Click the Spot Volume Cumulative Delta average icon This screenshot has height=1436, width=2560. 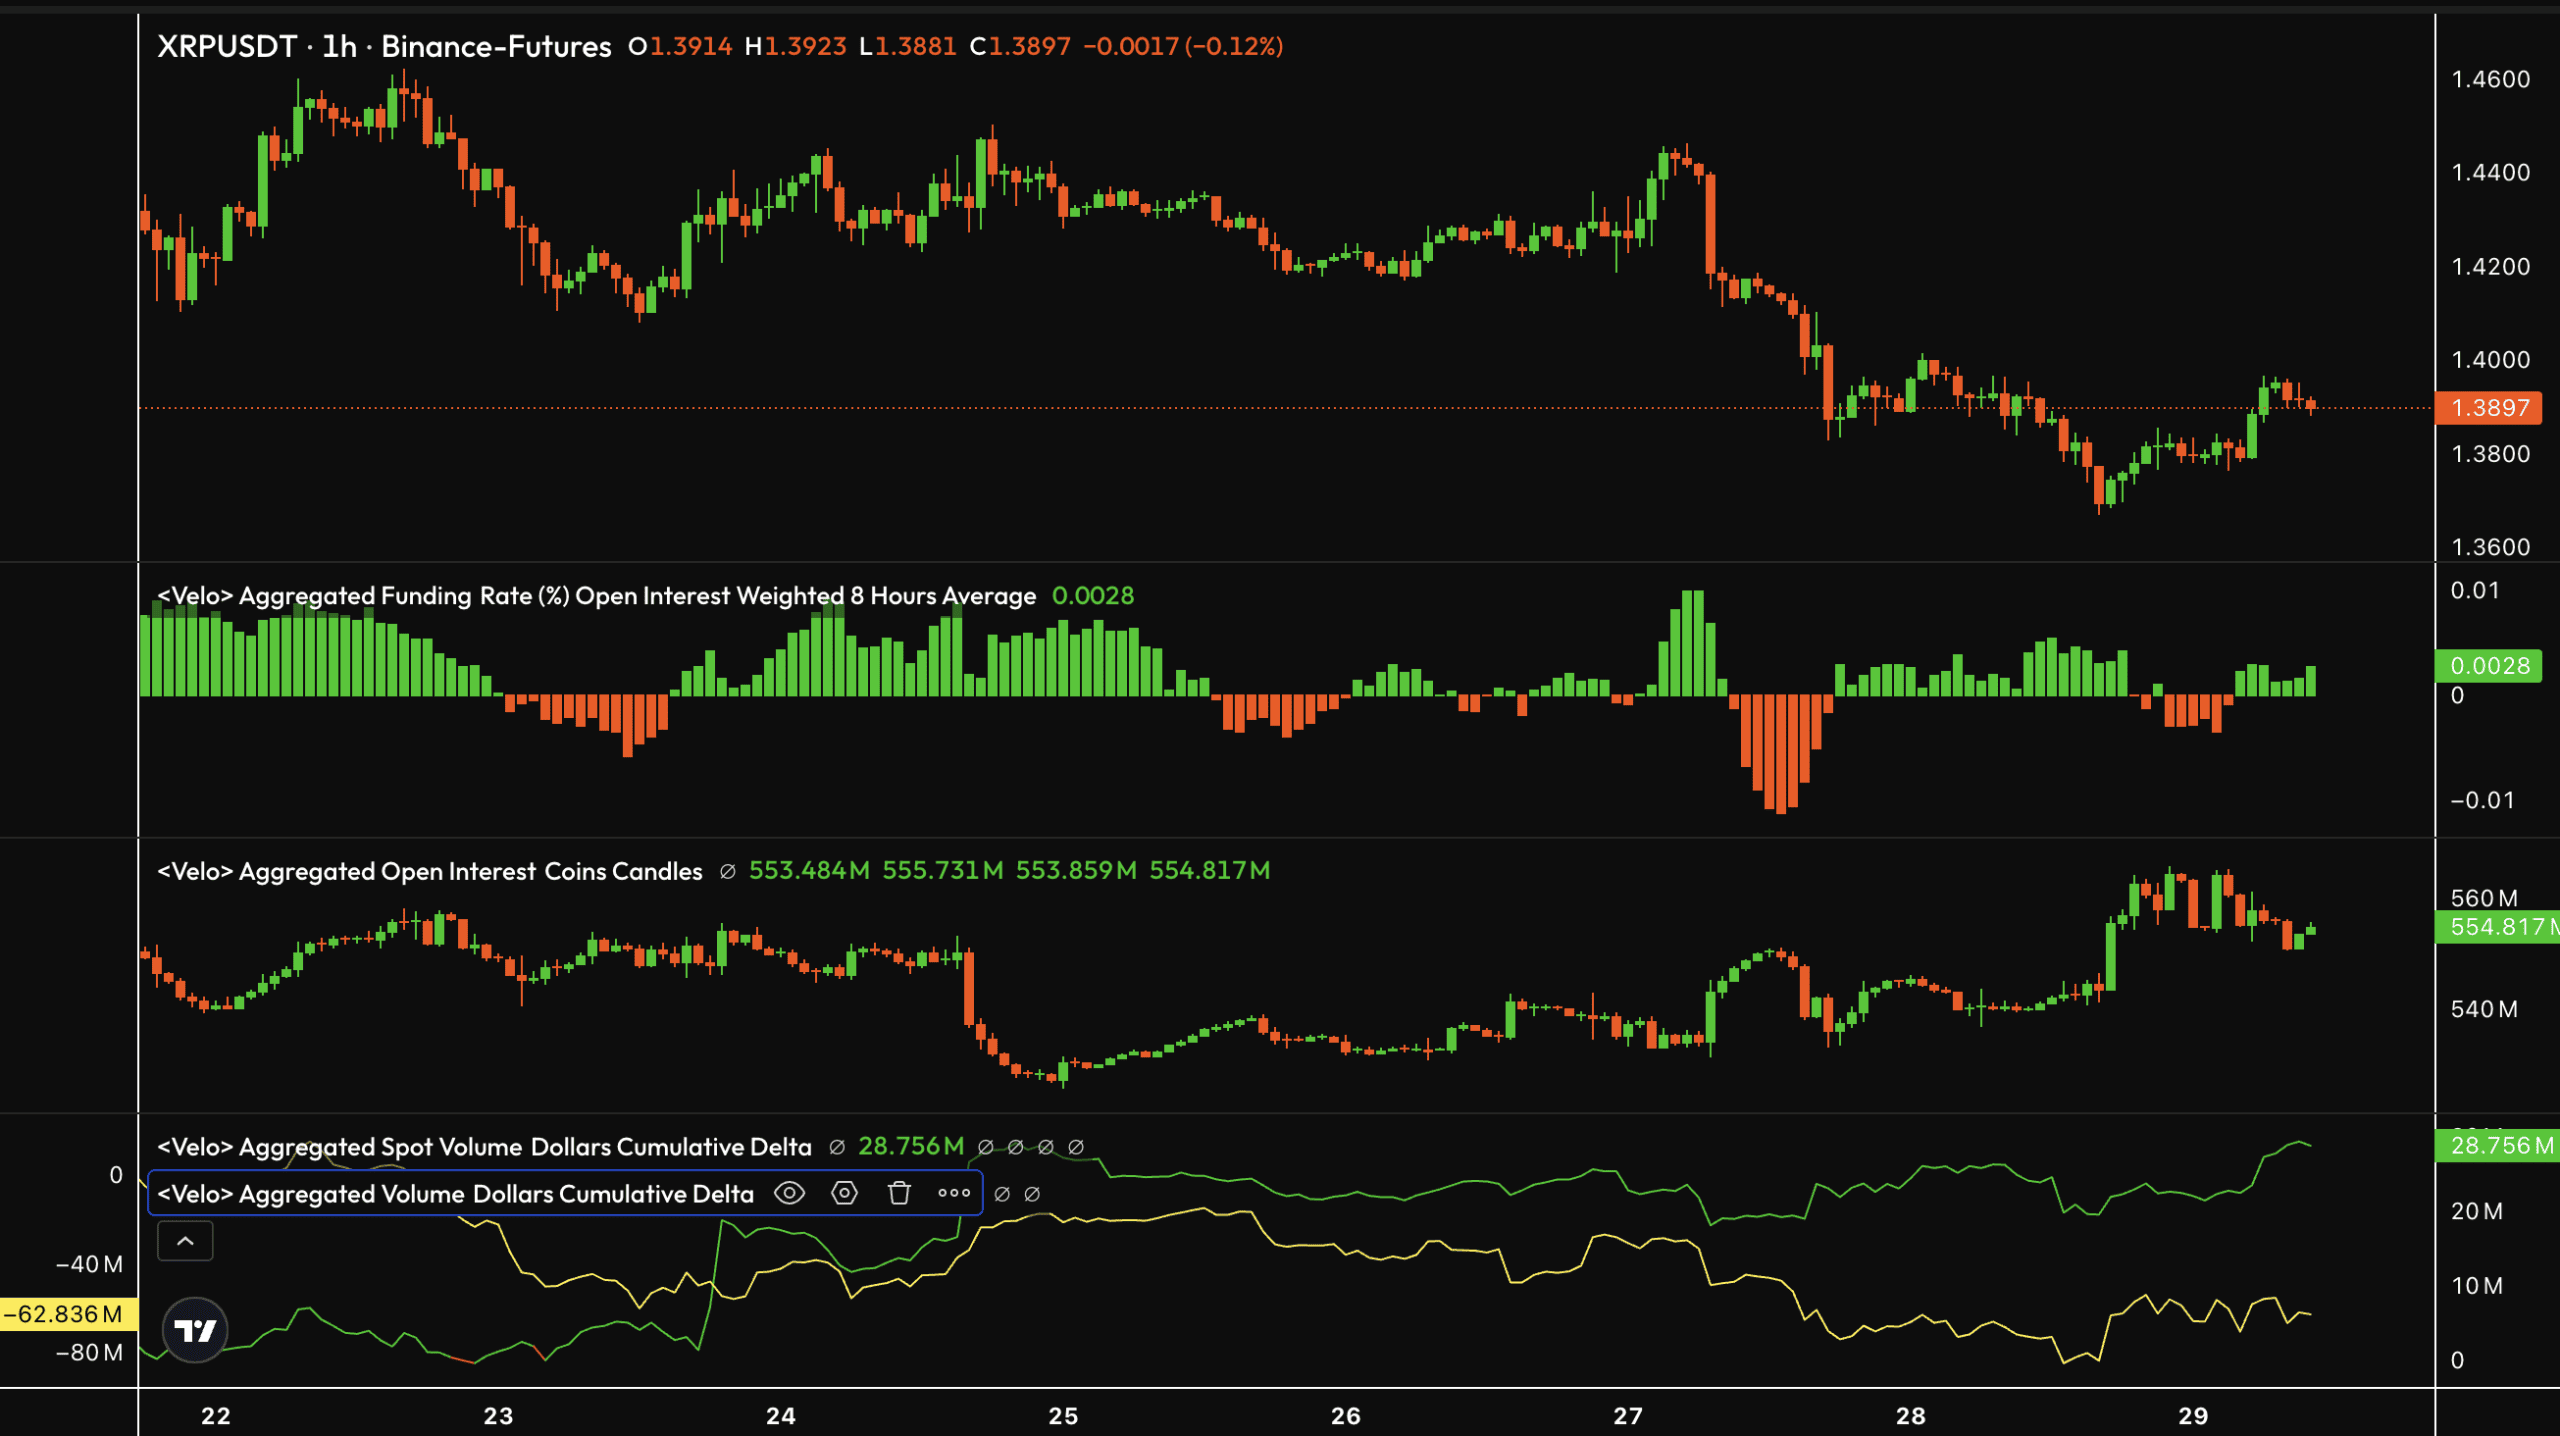point(837,1146)
